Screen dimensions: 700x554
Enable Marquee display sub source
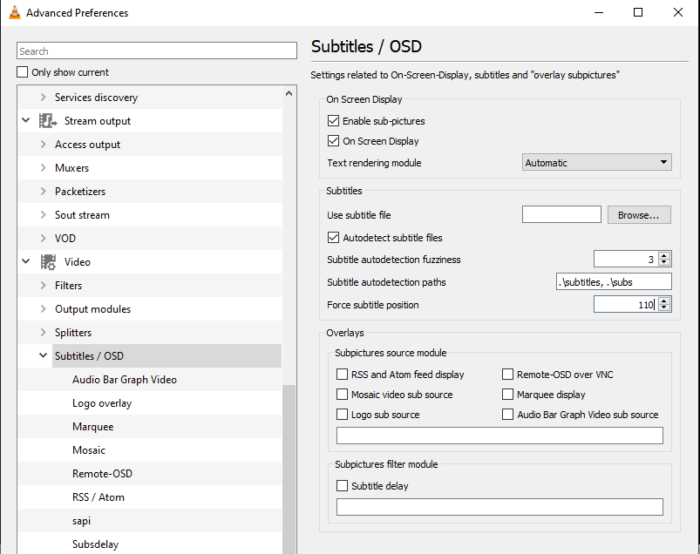coord(508,395)
